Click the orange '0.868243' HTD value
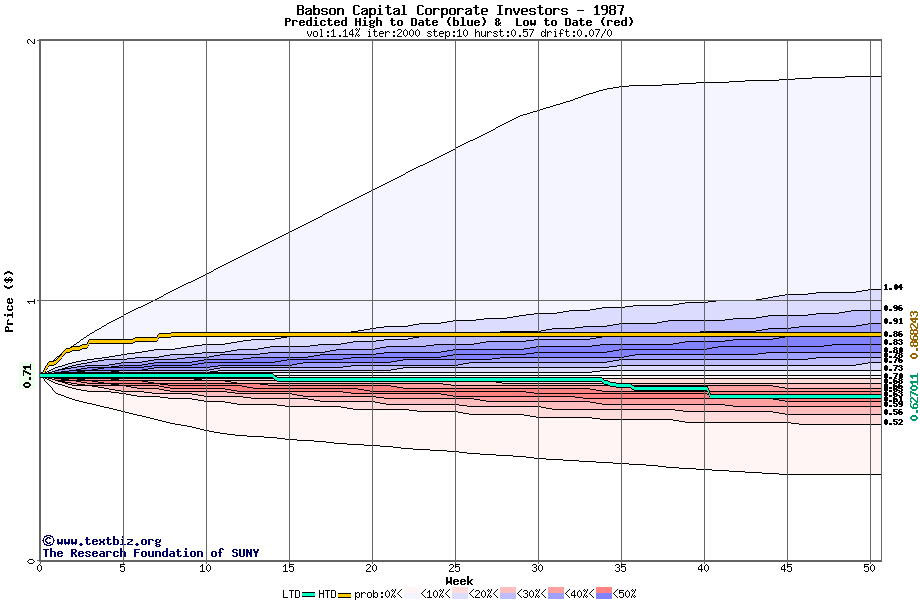This screenshot has width=920, height=600. pyautogui.click(x=914, y=335)
